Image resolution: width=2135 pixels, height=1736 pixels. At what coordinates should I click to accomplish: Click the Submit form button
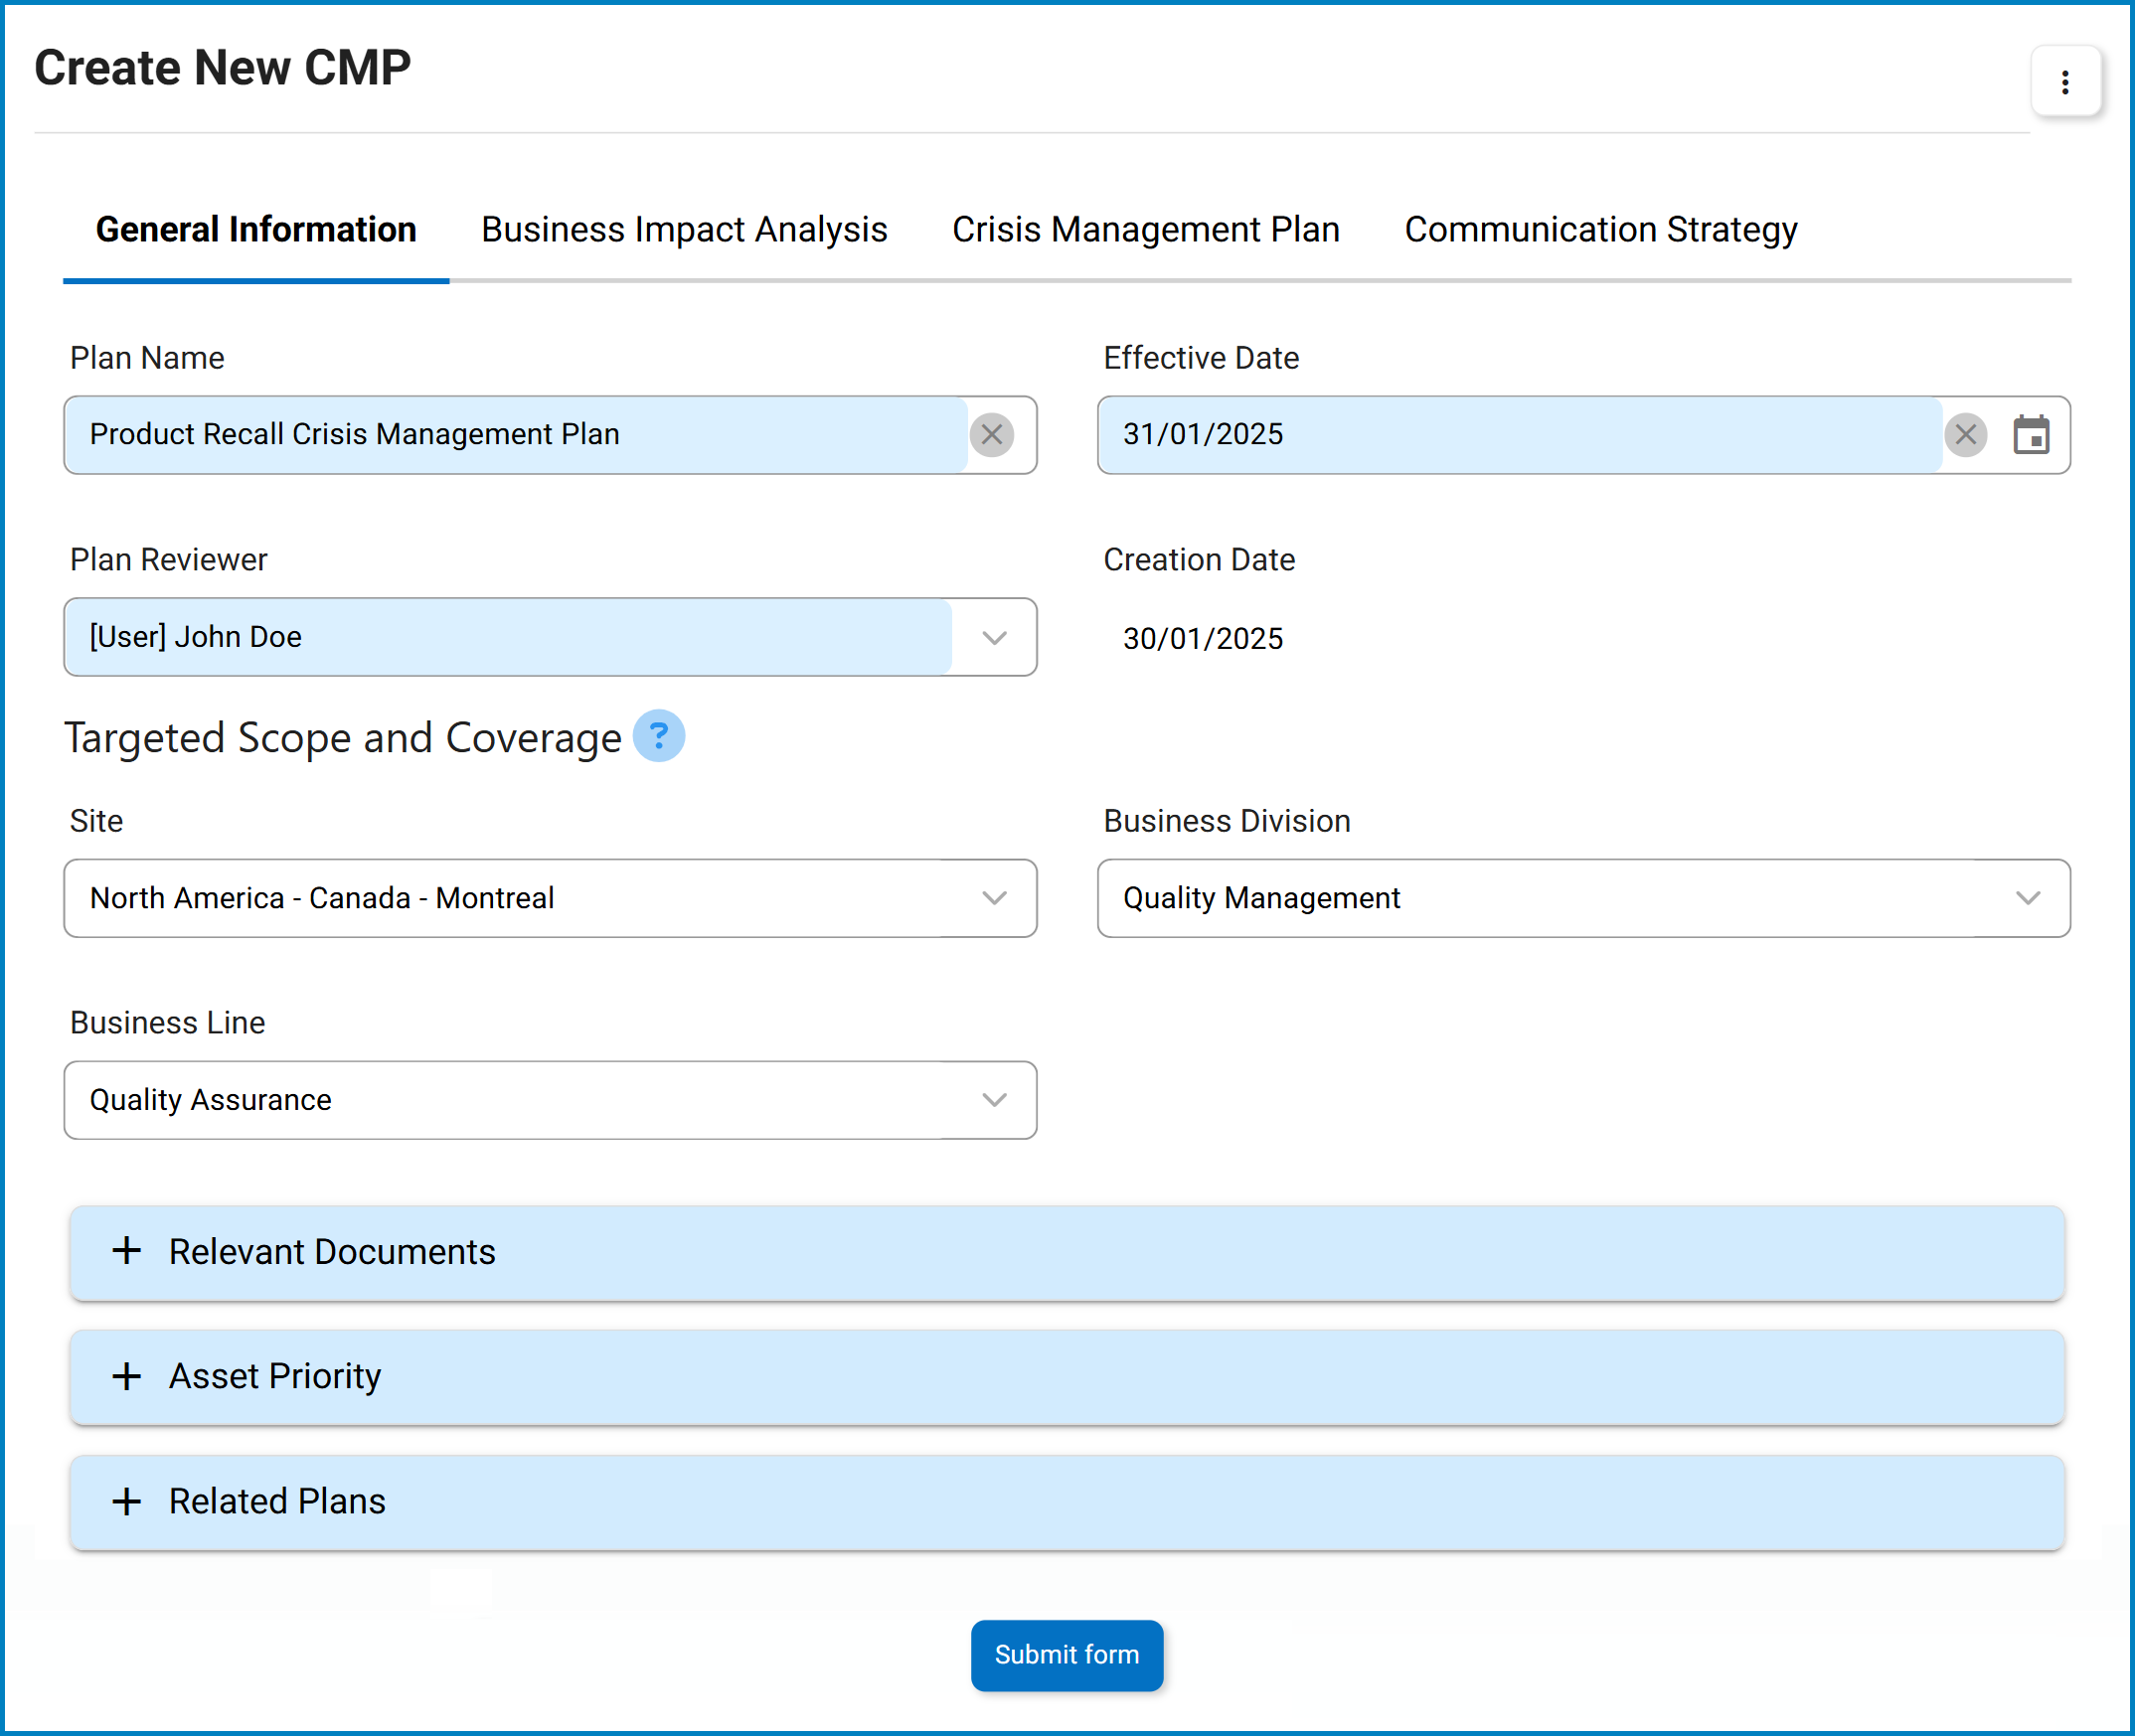pyautogui.click(x=1067, y=1655)
